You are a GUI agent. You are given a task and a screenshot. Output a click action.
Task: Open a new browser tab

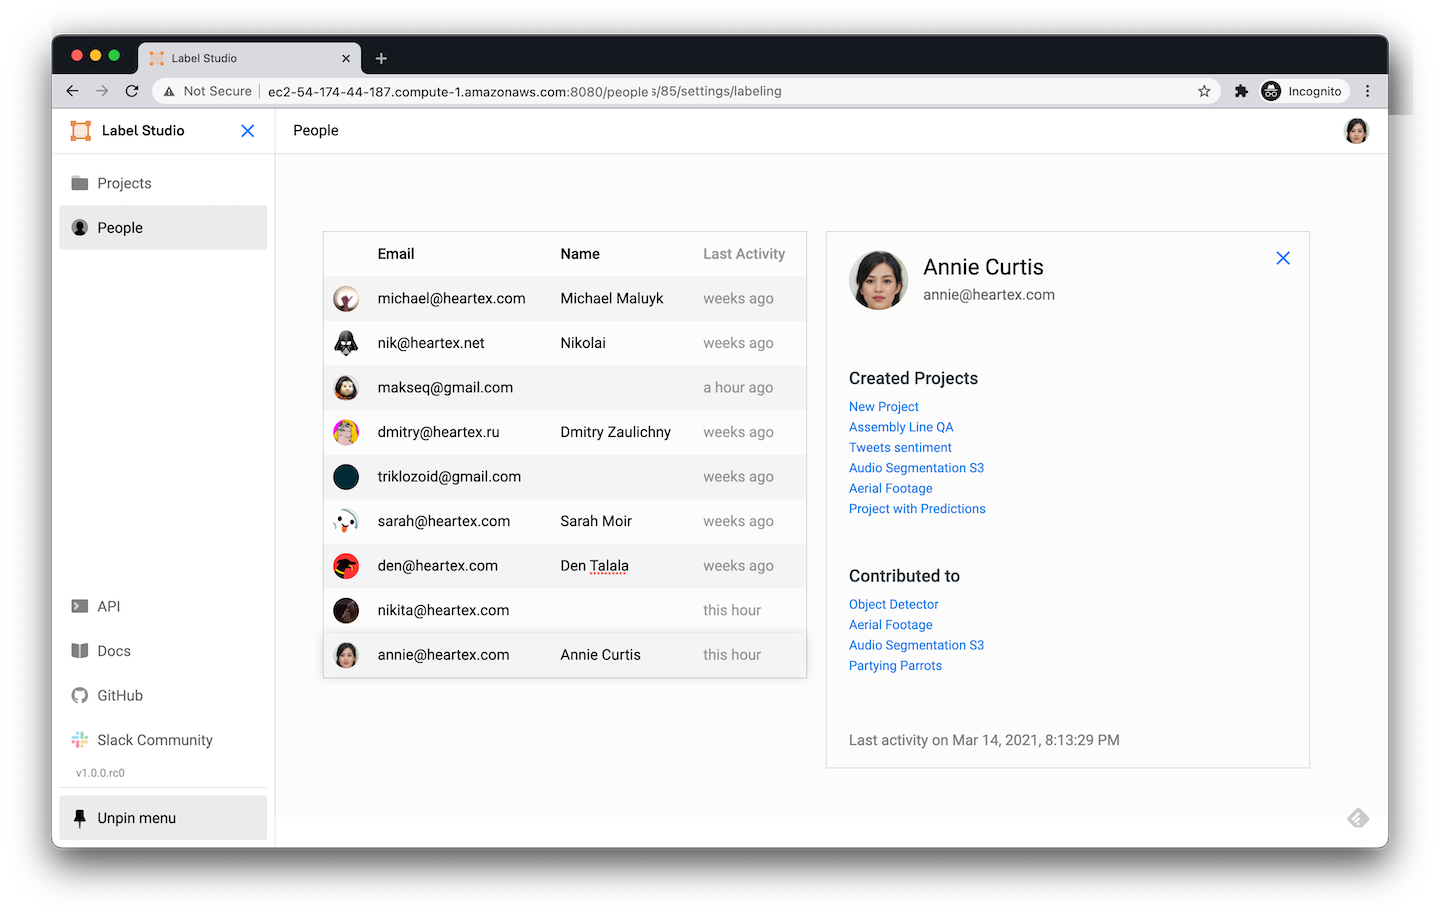pos(381,58)
